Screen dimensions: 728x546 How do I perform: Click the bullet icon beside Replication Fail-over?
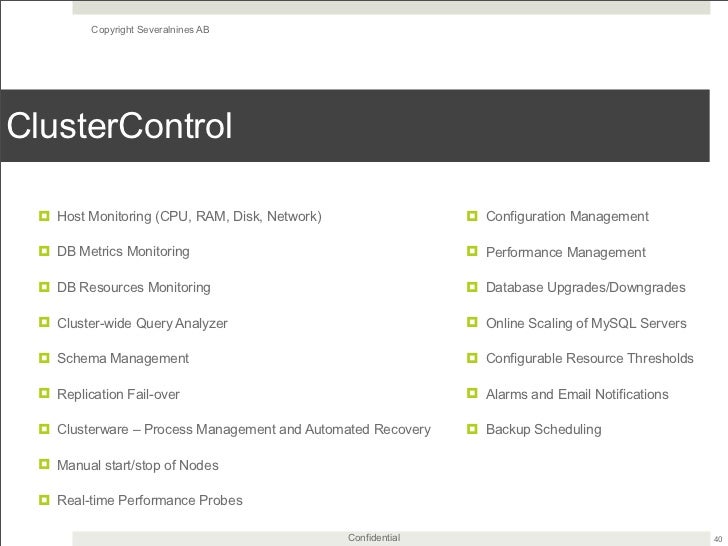pyautogui.click(x=44, y=394)
